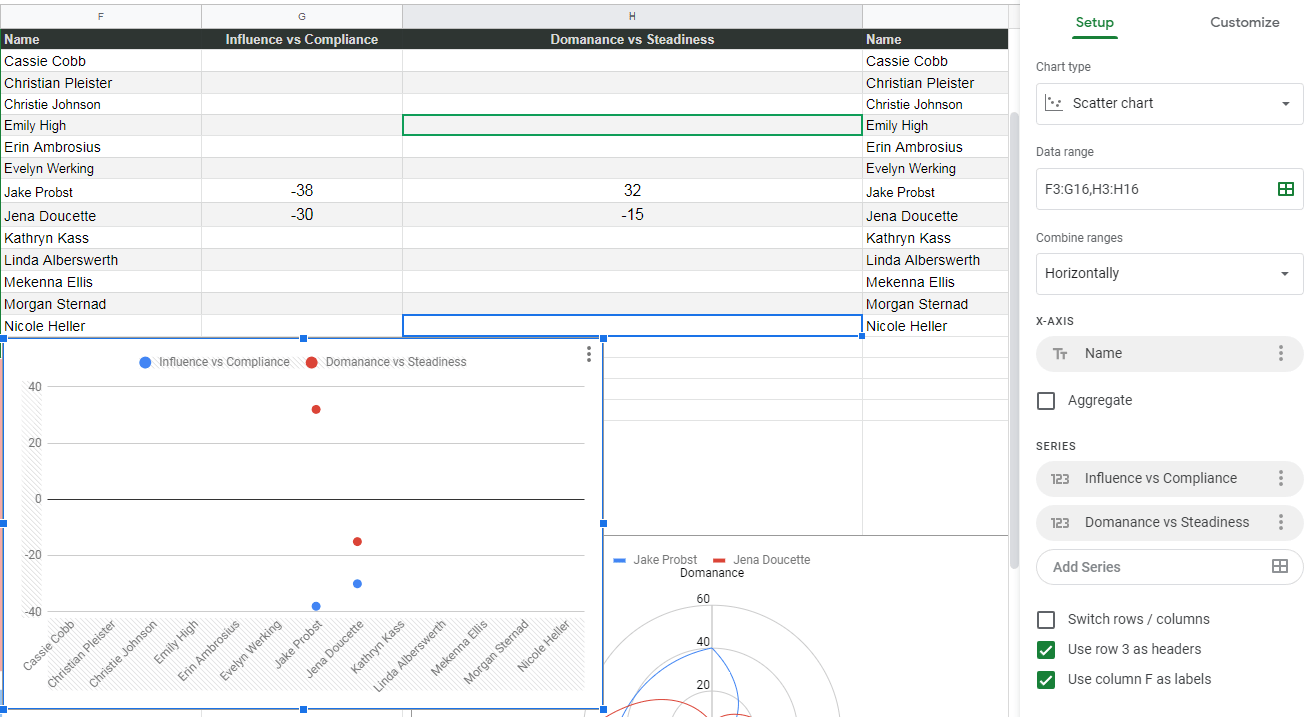
Task: Toggle the Aggregate checkbox
Action: click(1046, 401)
